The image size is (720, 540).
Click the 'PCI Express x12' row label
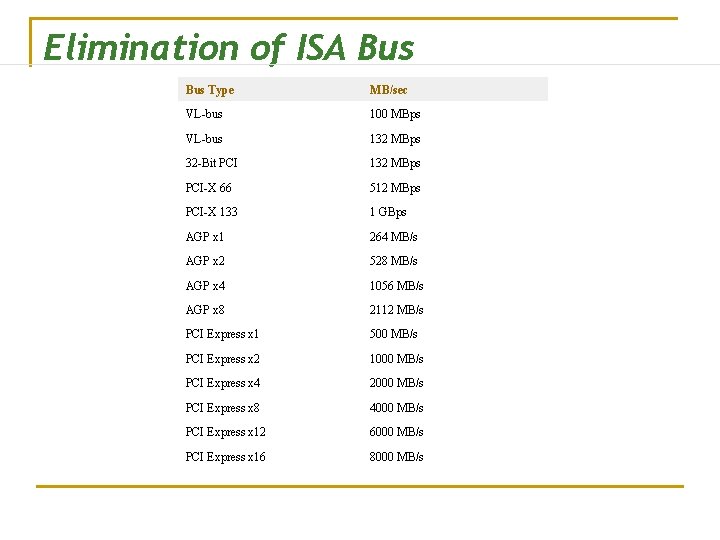pyautogui.click(x=225, y=432)
